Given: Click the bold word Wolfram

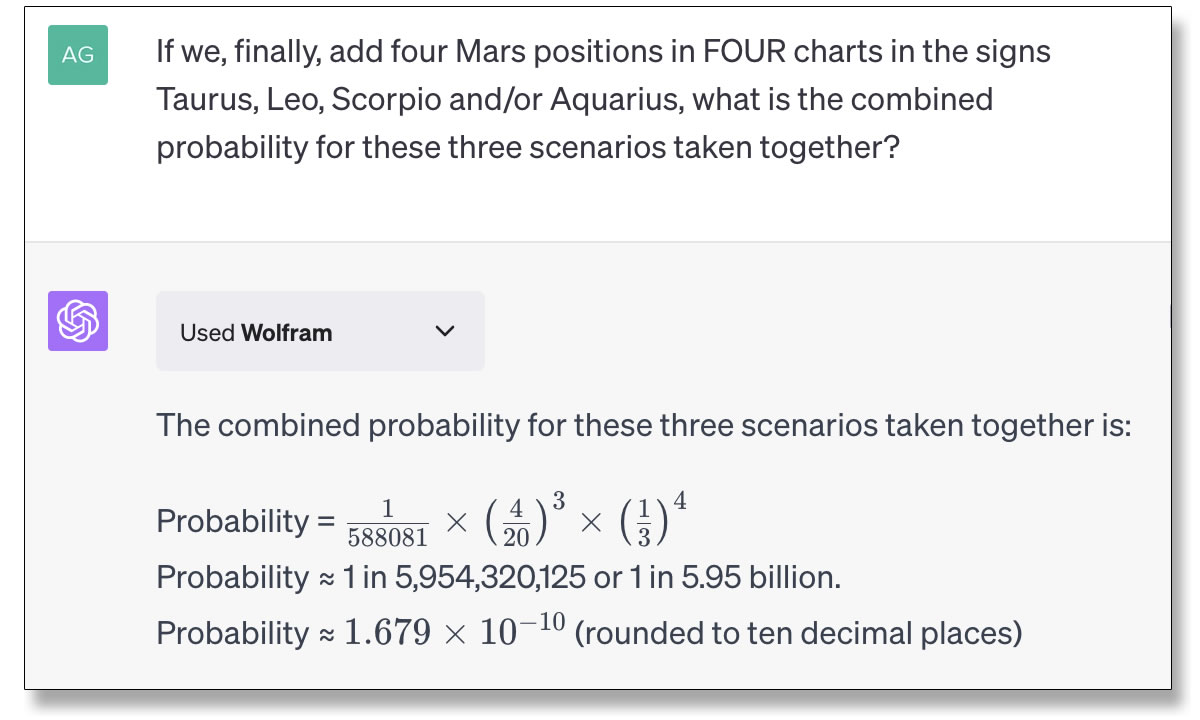Looking at the screenshot, I should tap(287, 333).
